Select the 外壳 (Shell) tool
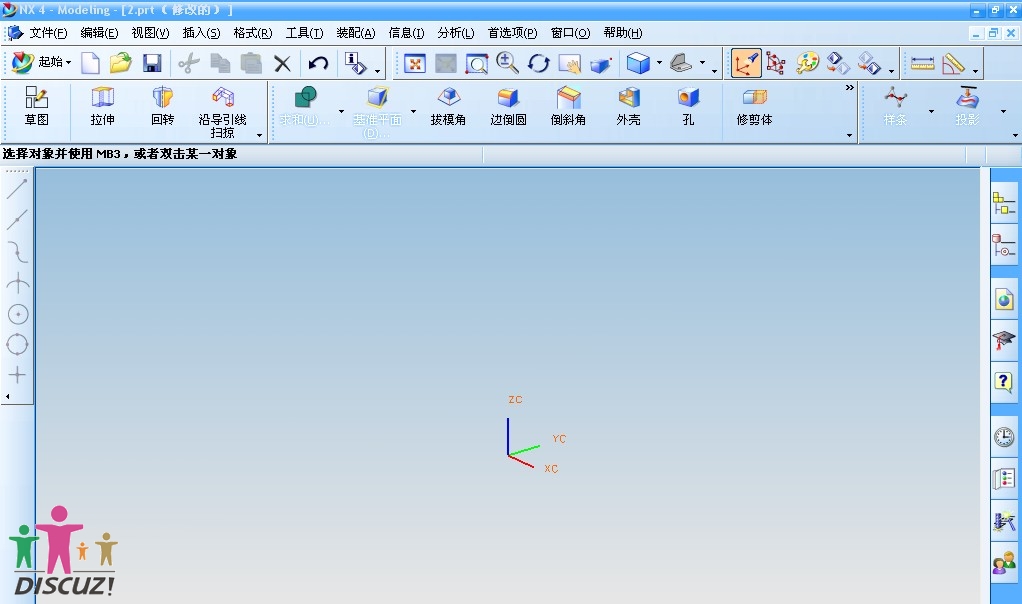 pos(628,106)
